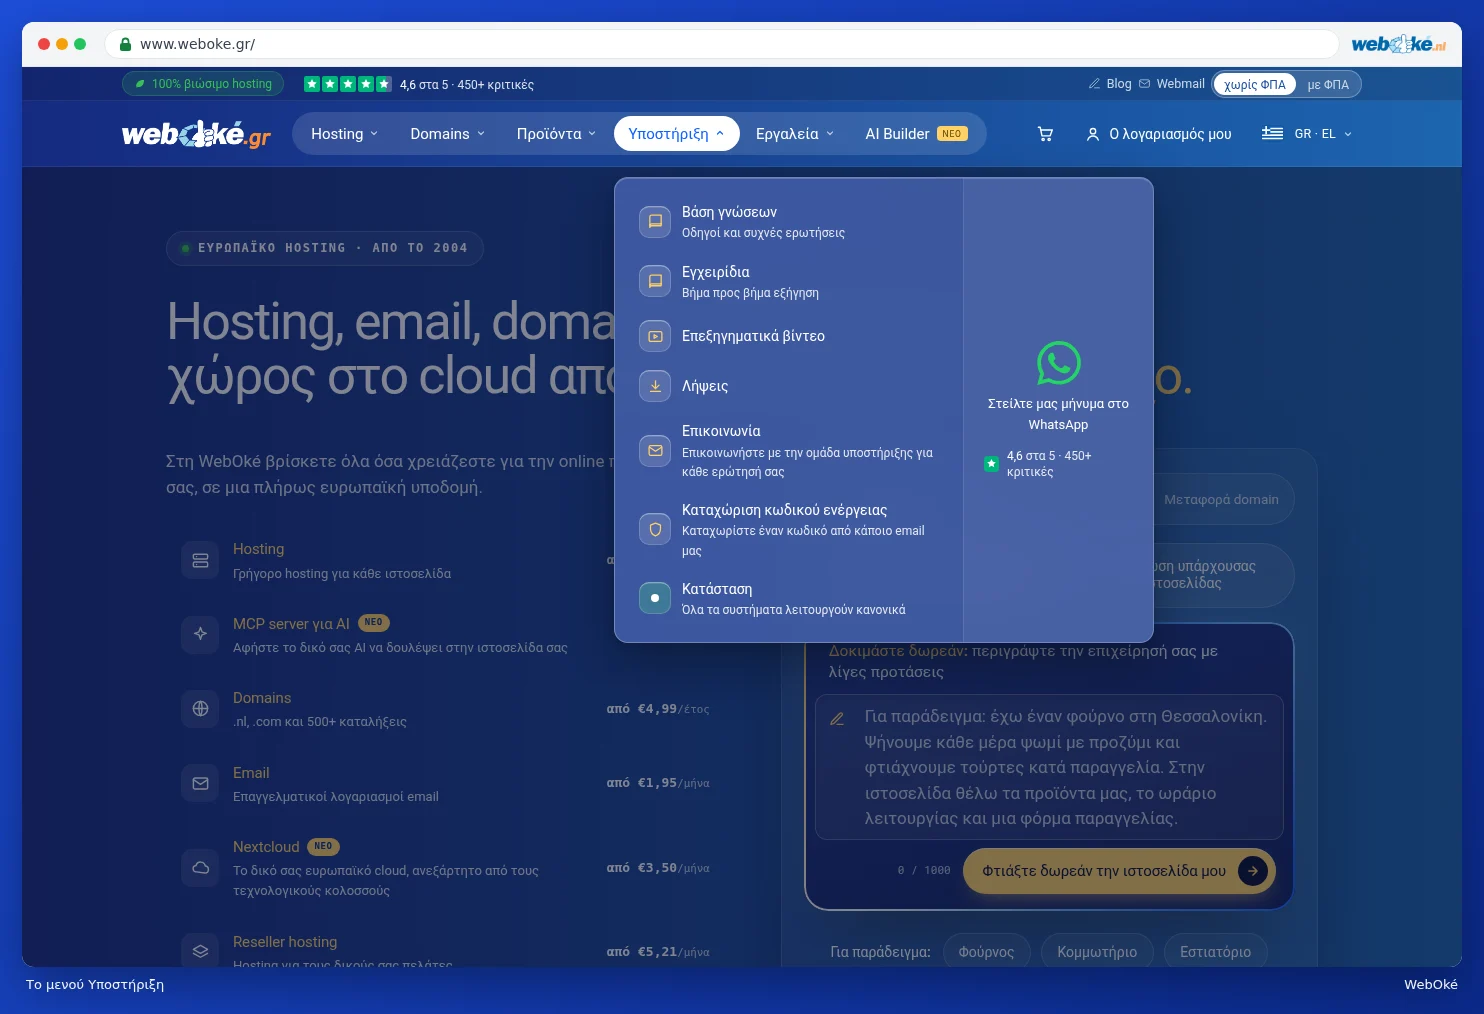1484x1014 pixels.
Task: Click the 100% βιώσιμο hosting badge
Action: 203,84
